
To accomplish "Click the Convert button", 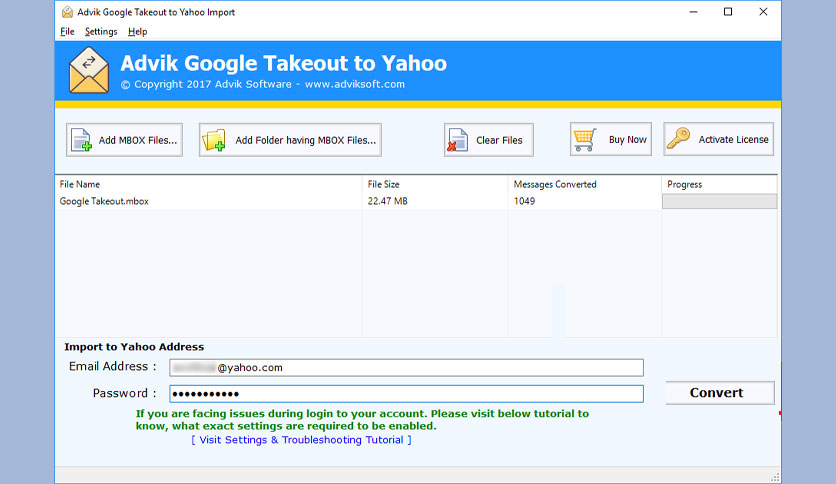I will tap(720, 393).
